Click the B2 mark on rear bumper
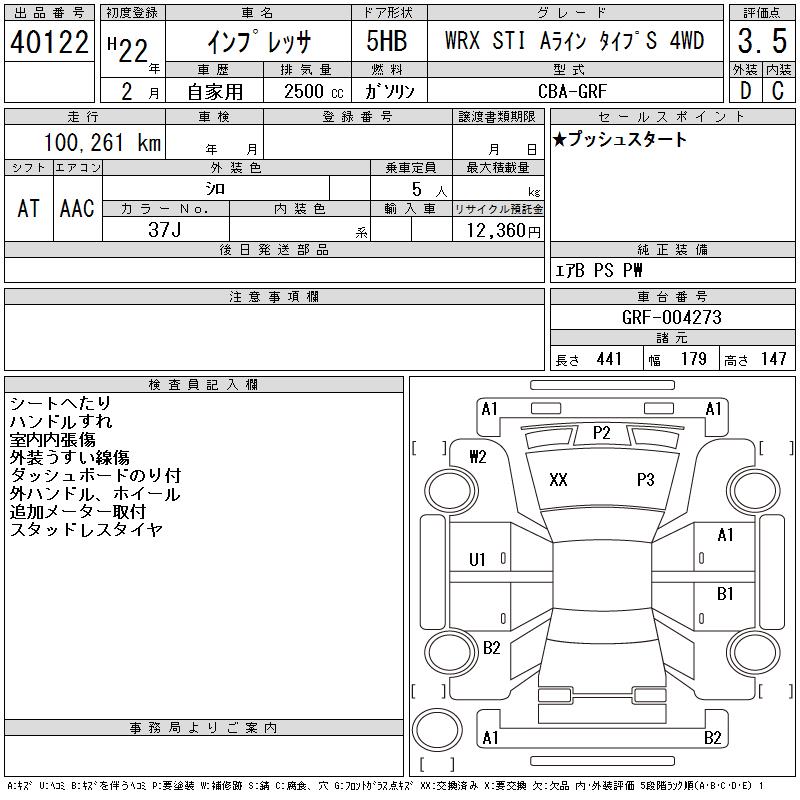Screen dimensions: 800x800 pyautogui.click(x=712, y=738)
